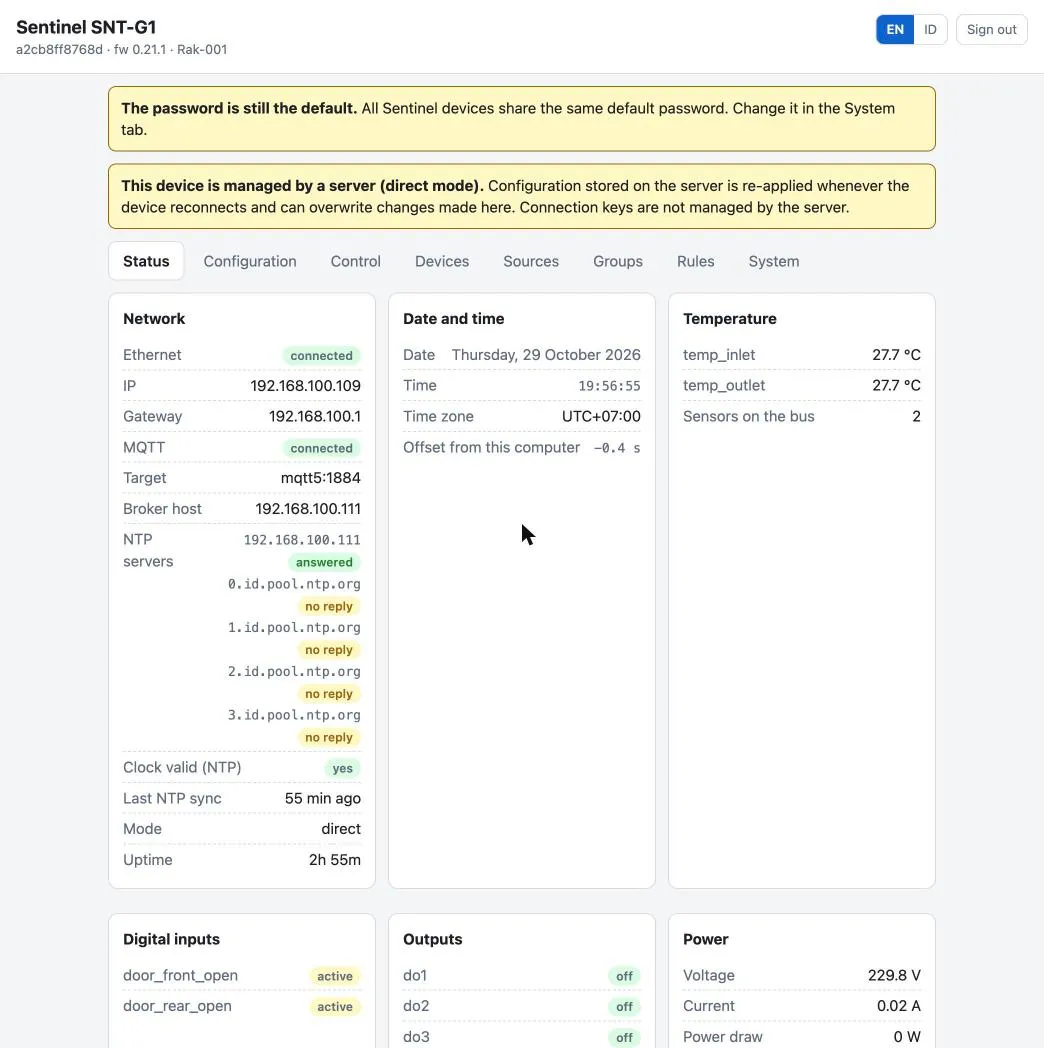
Task: Click no reply badge under 3.id.pool.ntp.org
Action: click(329, 737)
